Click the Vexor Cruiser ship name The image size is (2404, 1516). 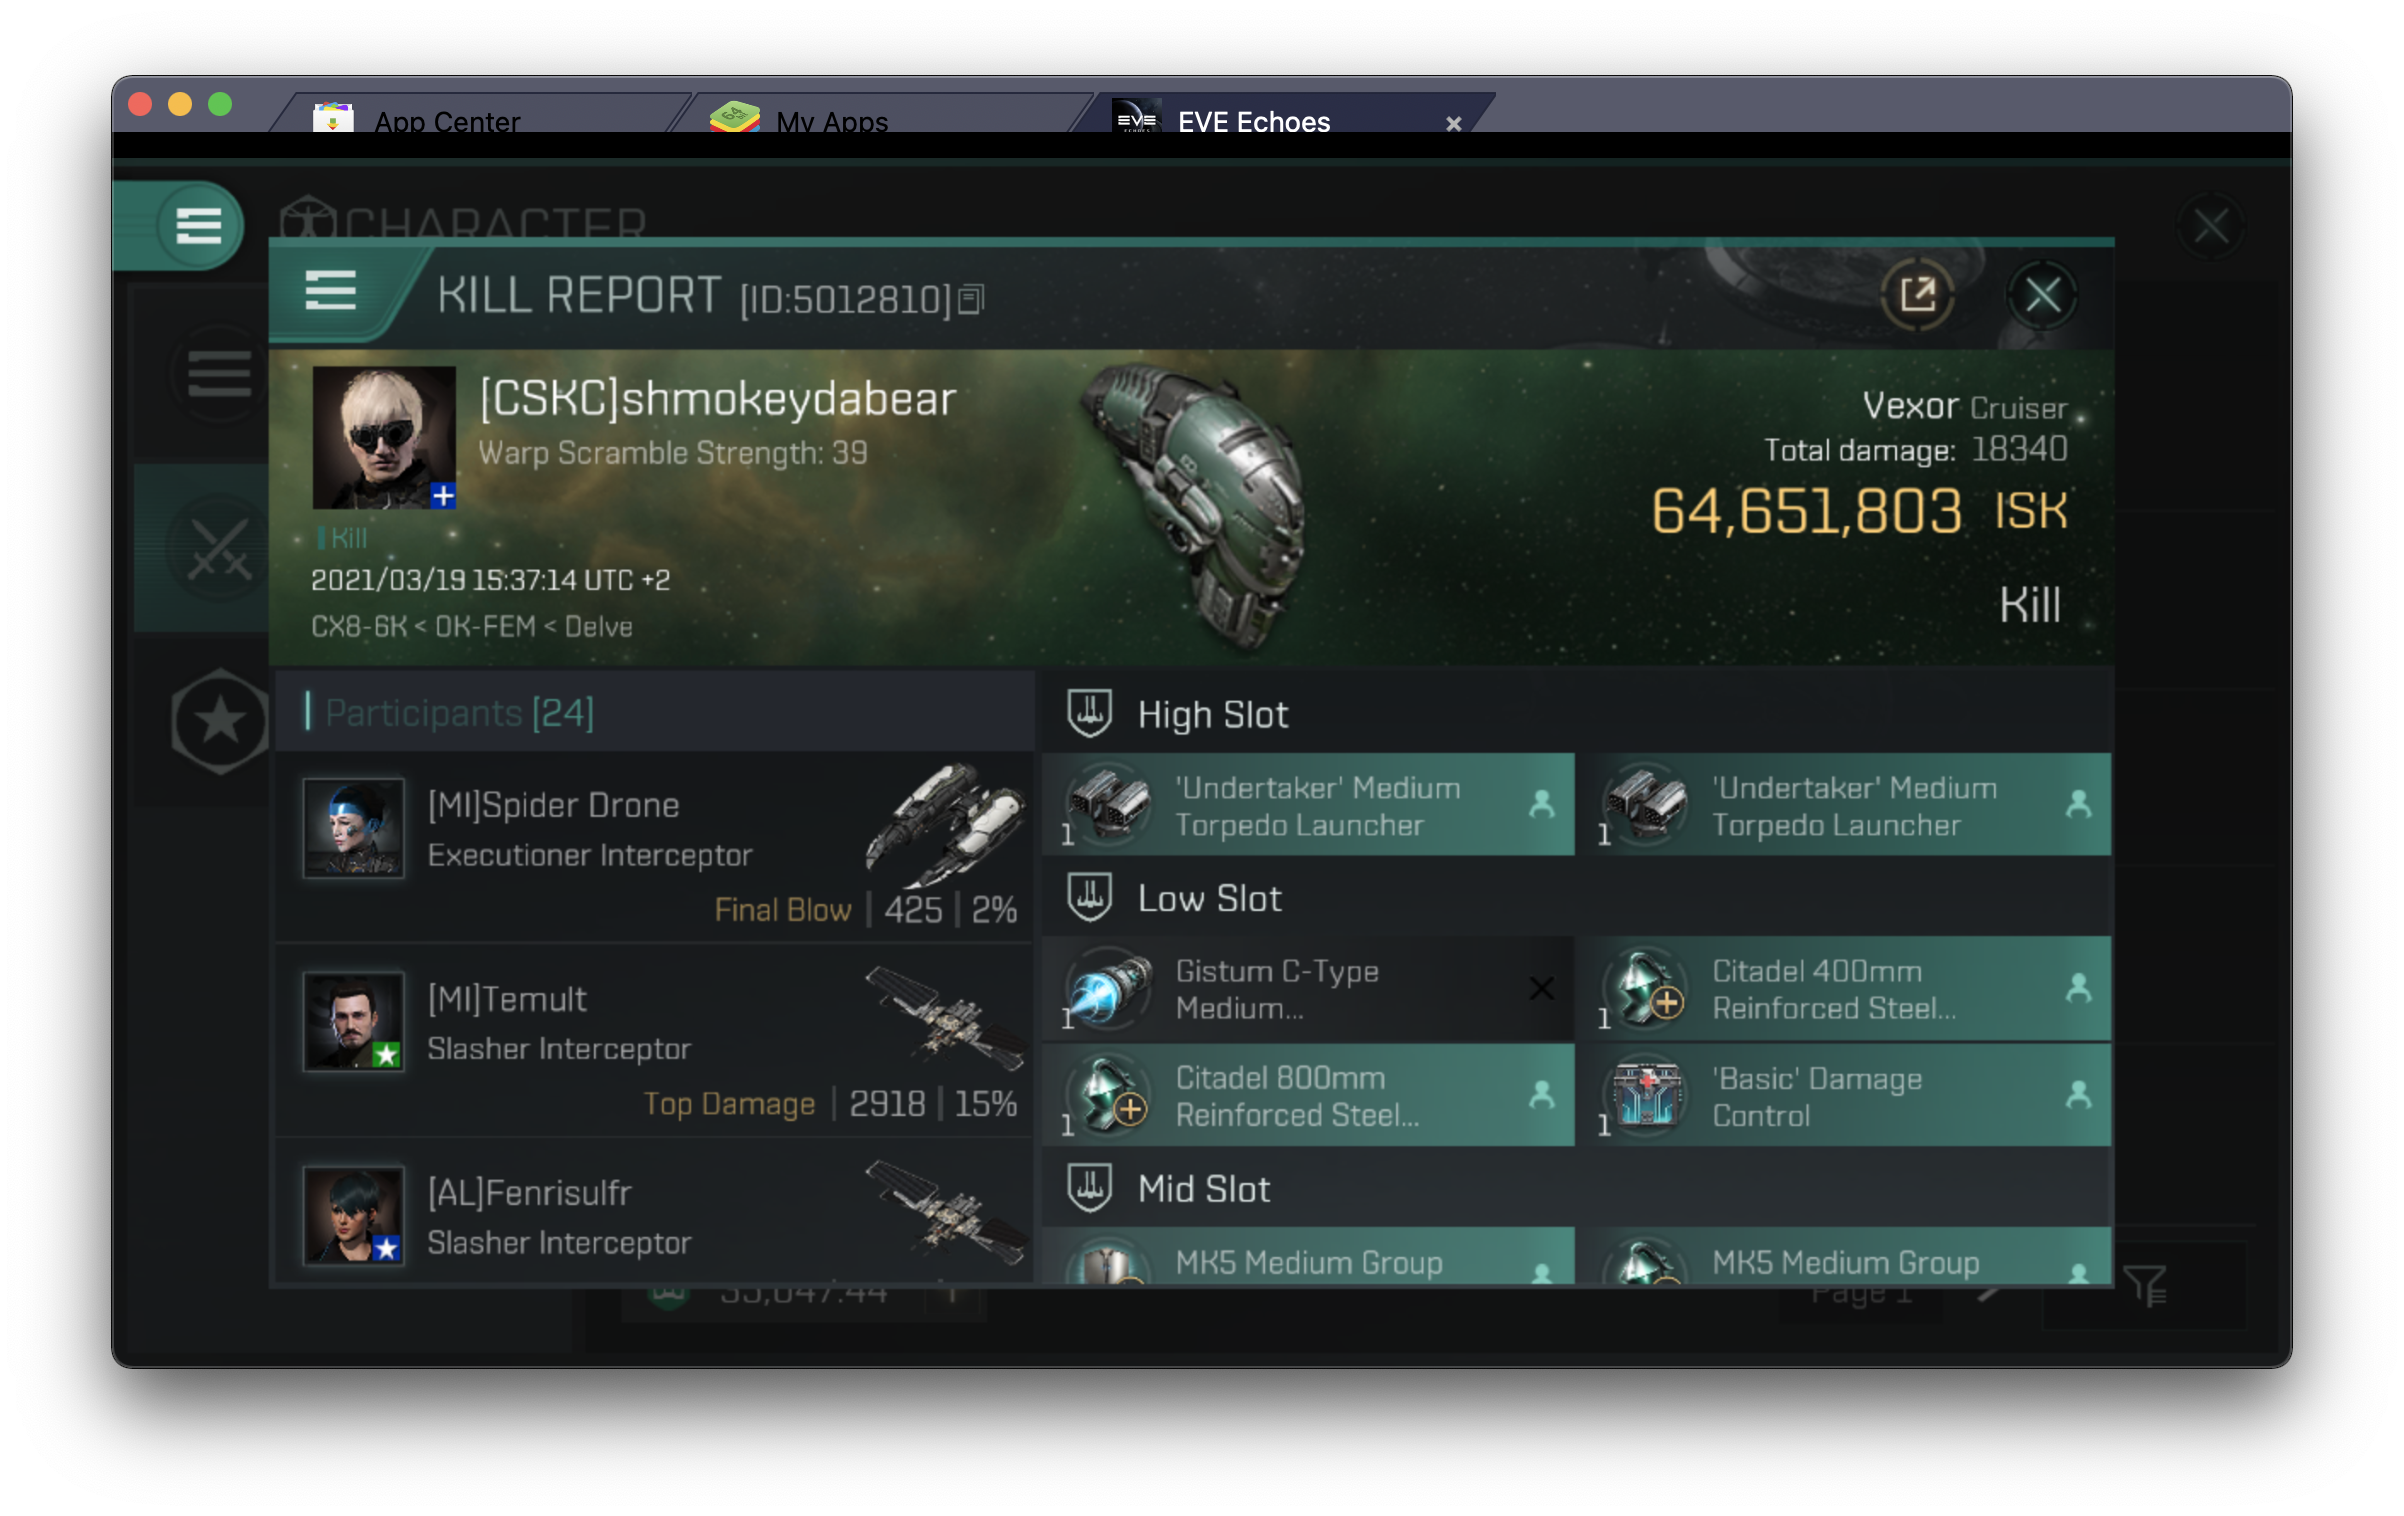[1965, 407]
